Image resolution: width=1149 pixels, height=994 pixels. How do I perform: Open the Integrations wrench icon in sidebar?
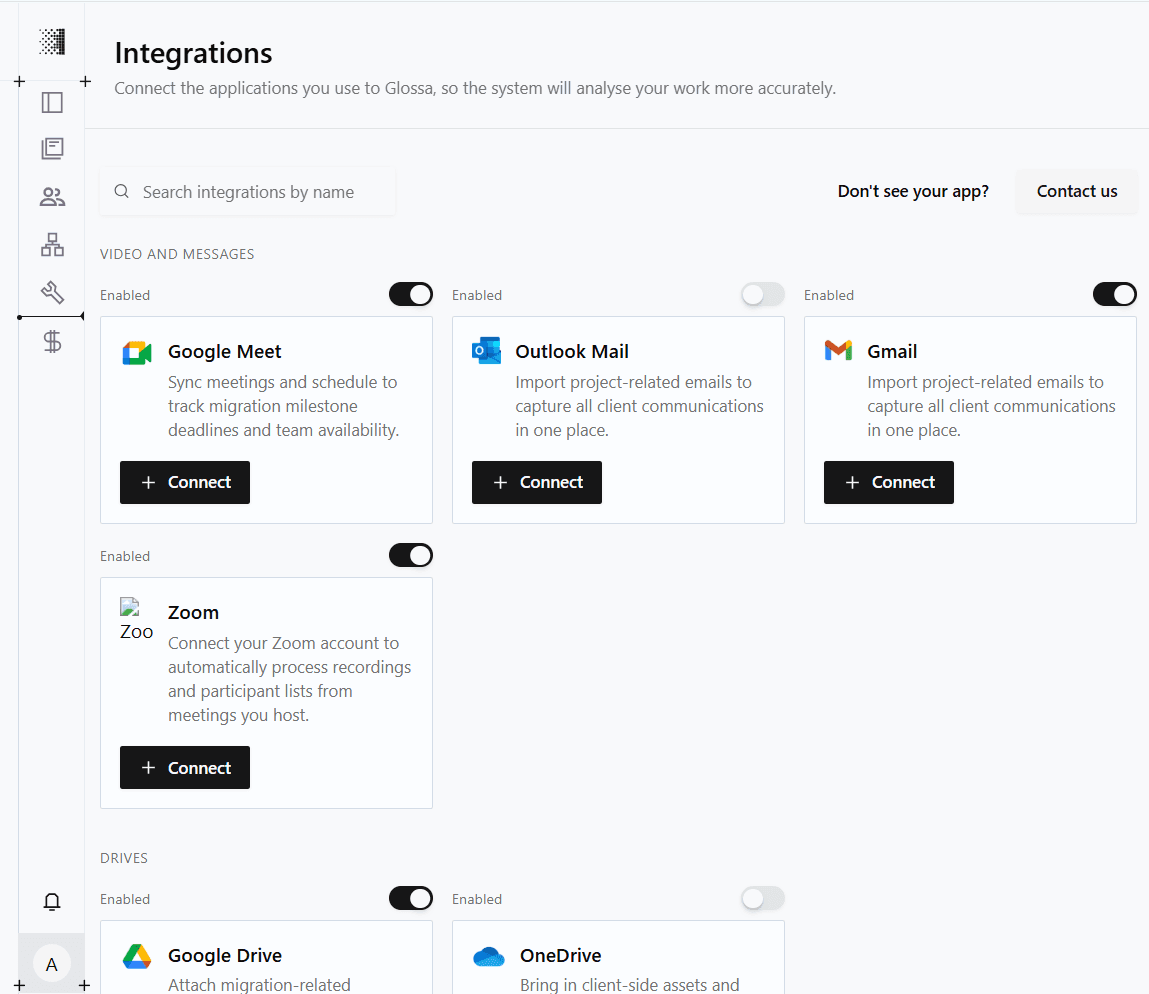[51, 293]
